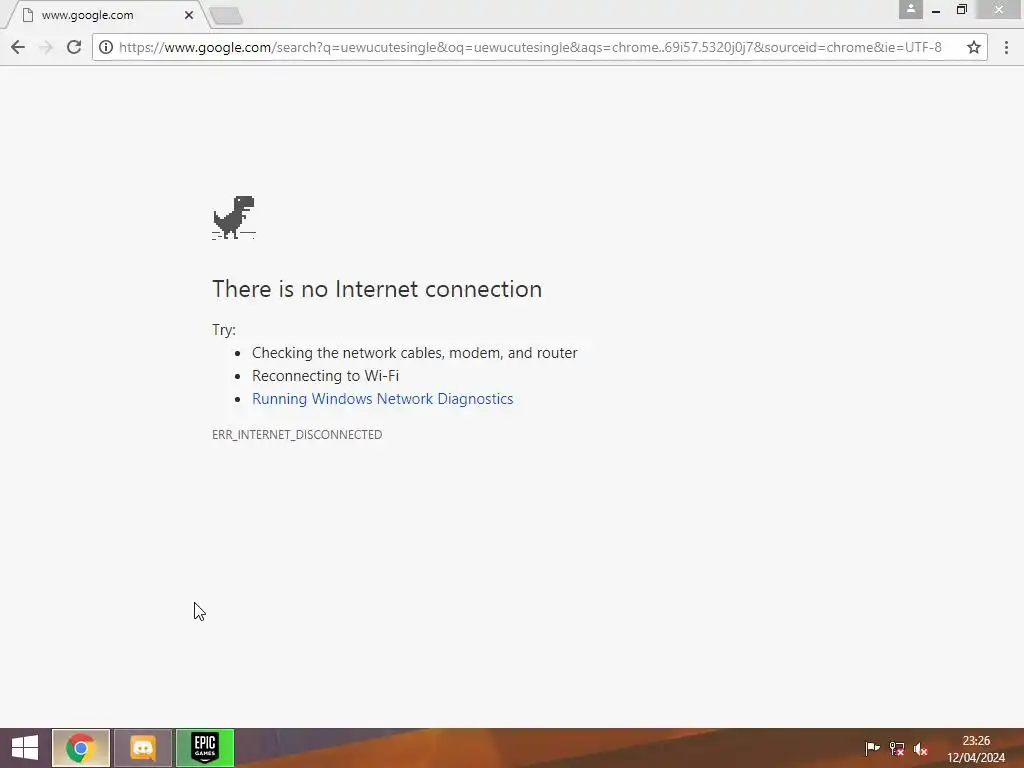Open Action Center flag icon in tray
The height and width of the screenshot is (768, 1024).
(872, 748)
